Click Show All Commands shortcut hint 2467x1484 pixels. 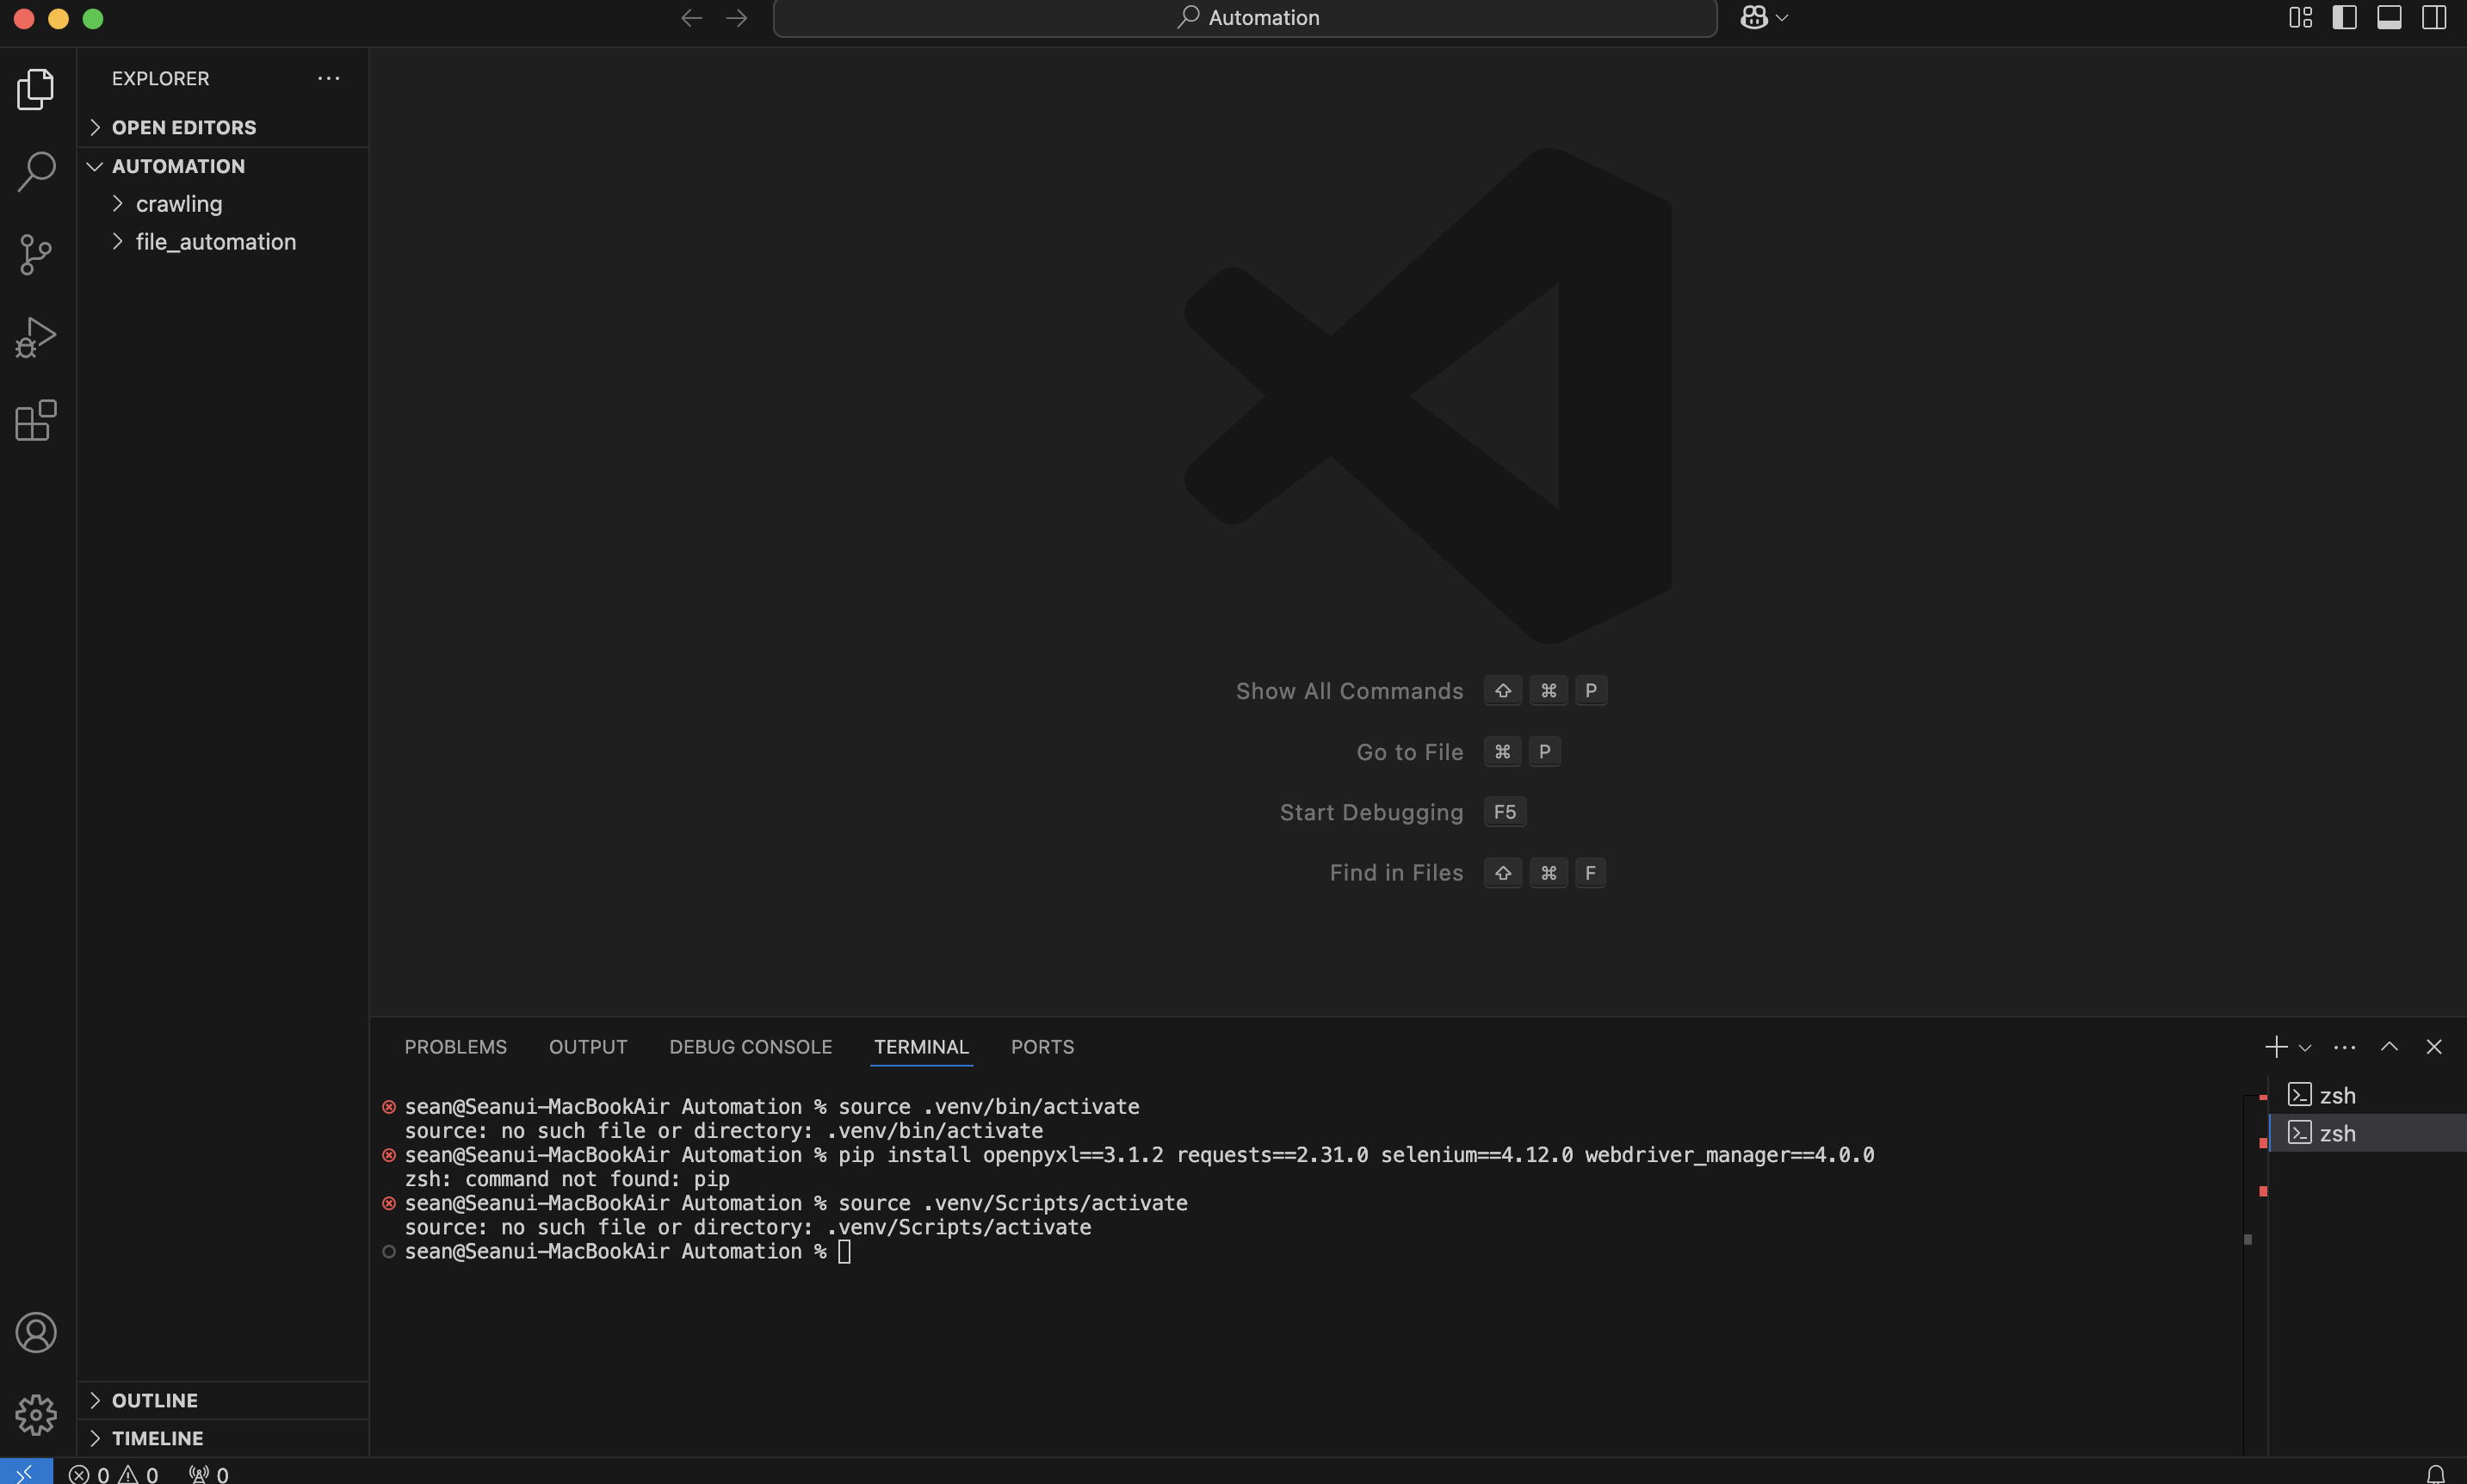tap(1349, 691)
